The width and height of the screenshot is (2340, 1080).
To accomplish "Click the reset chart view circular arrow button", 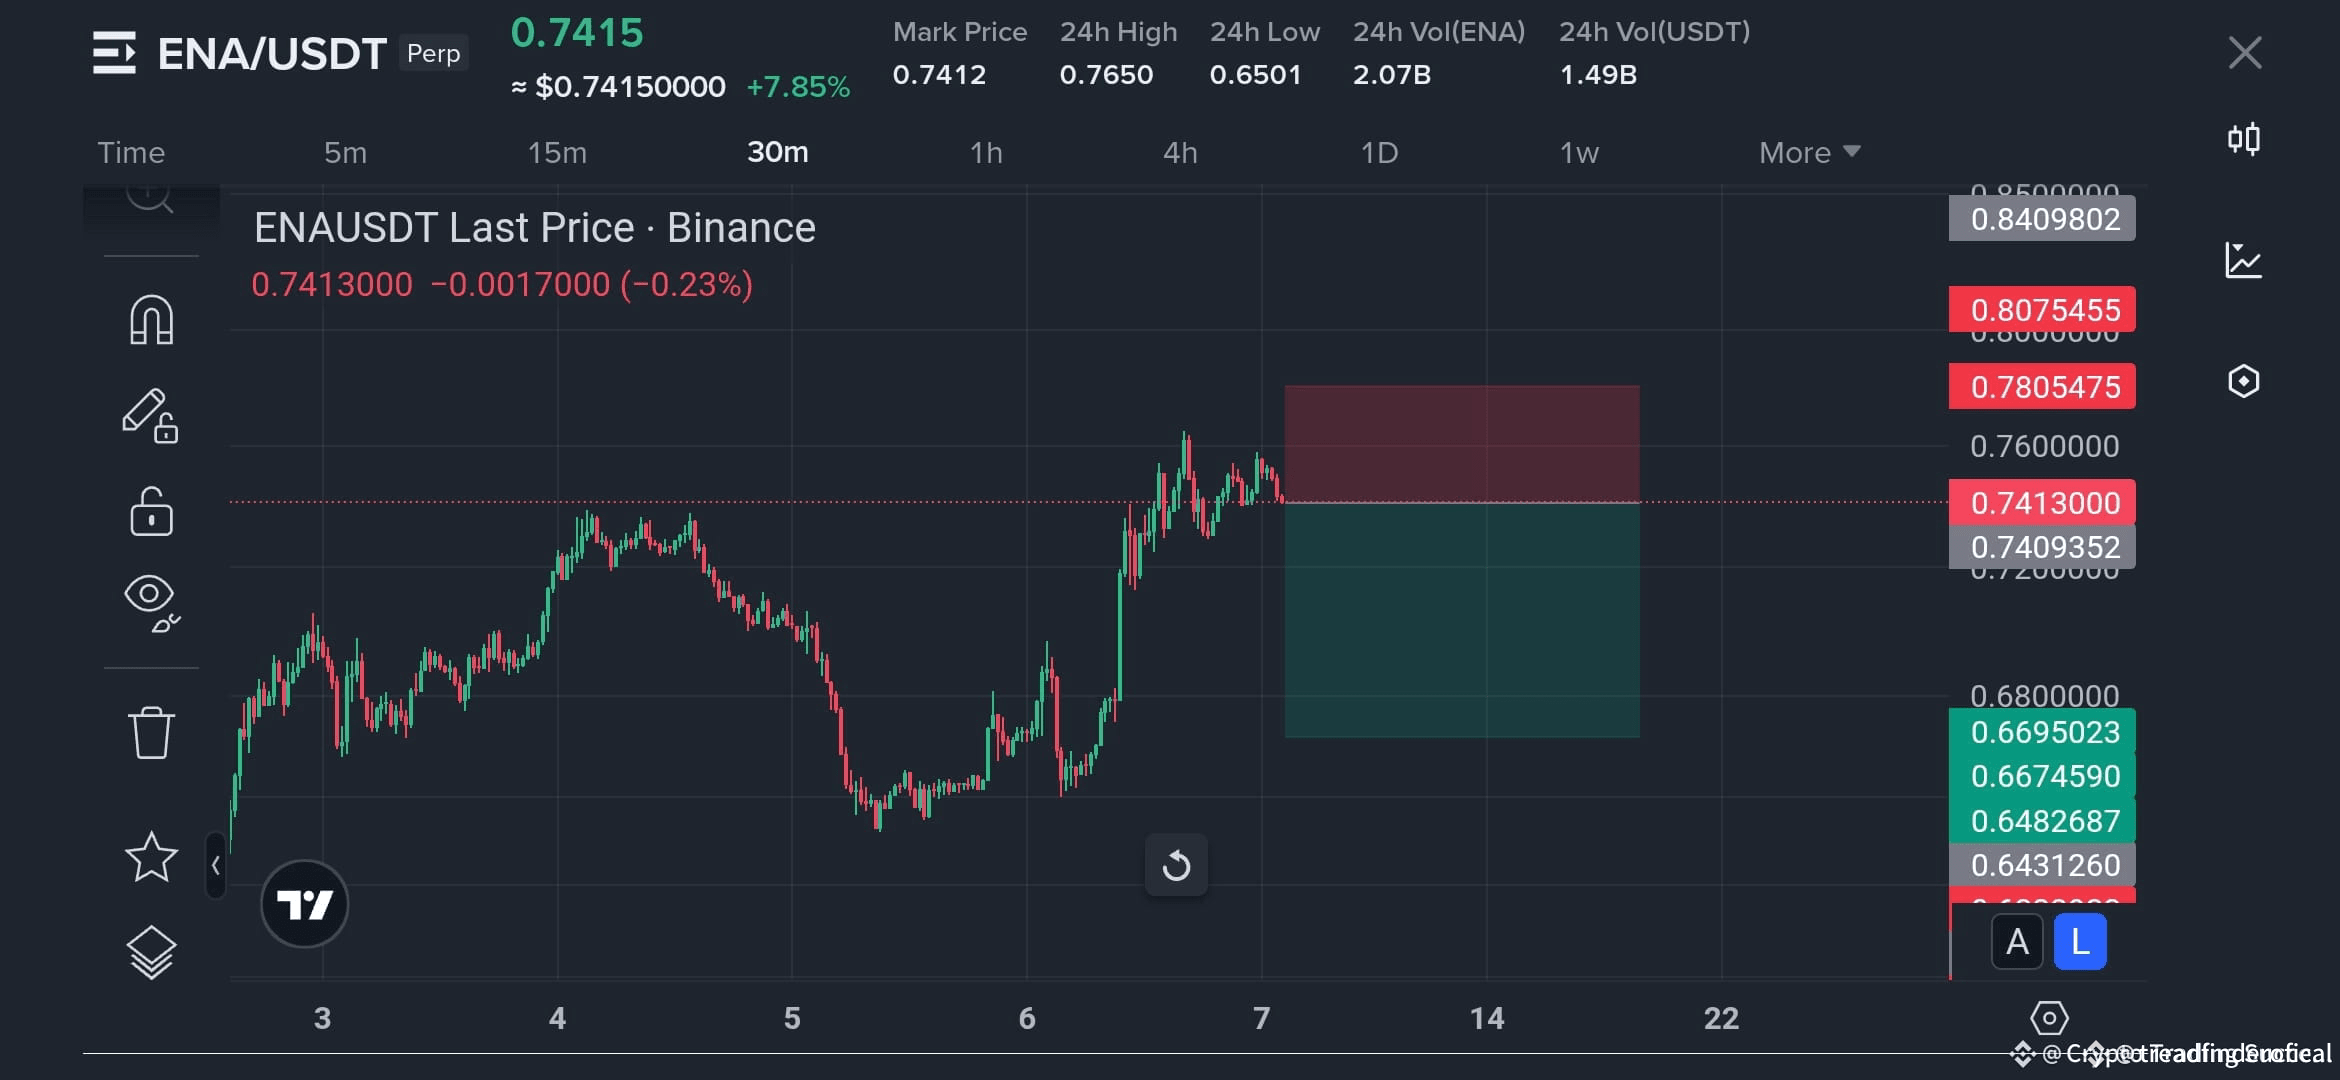I will (1176, 865).
